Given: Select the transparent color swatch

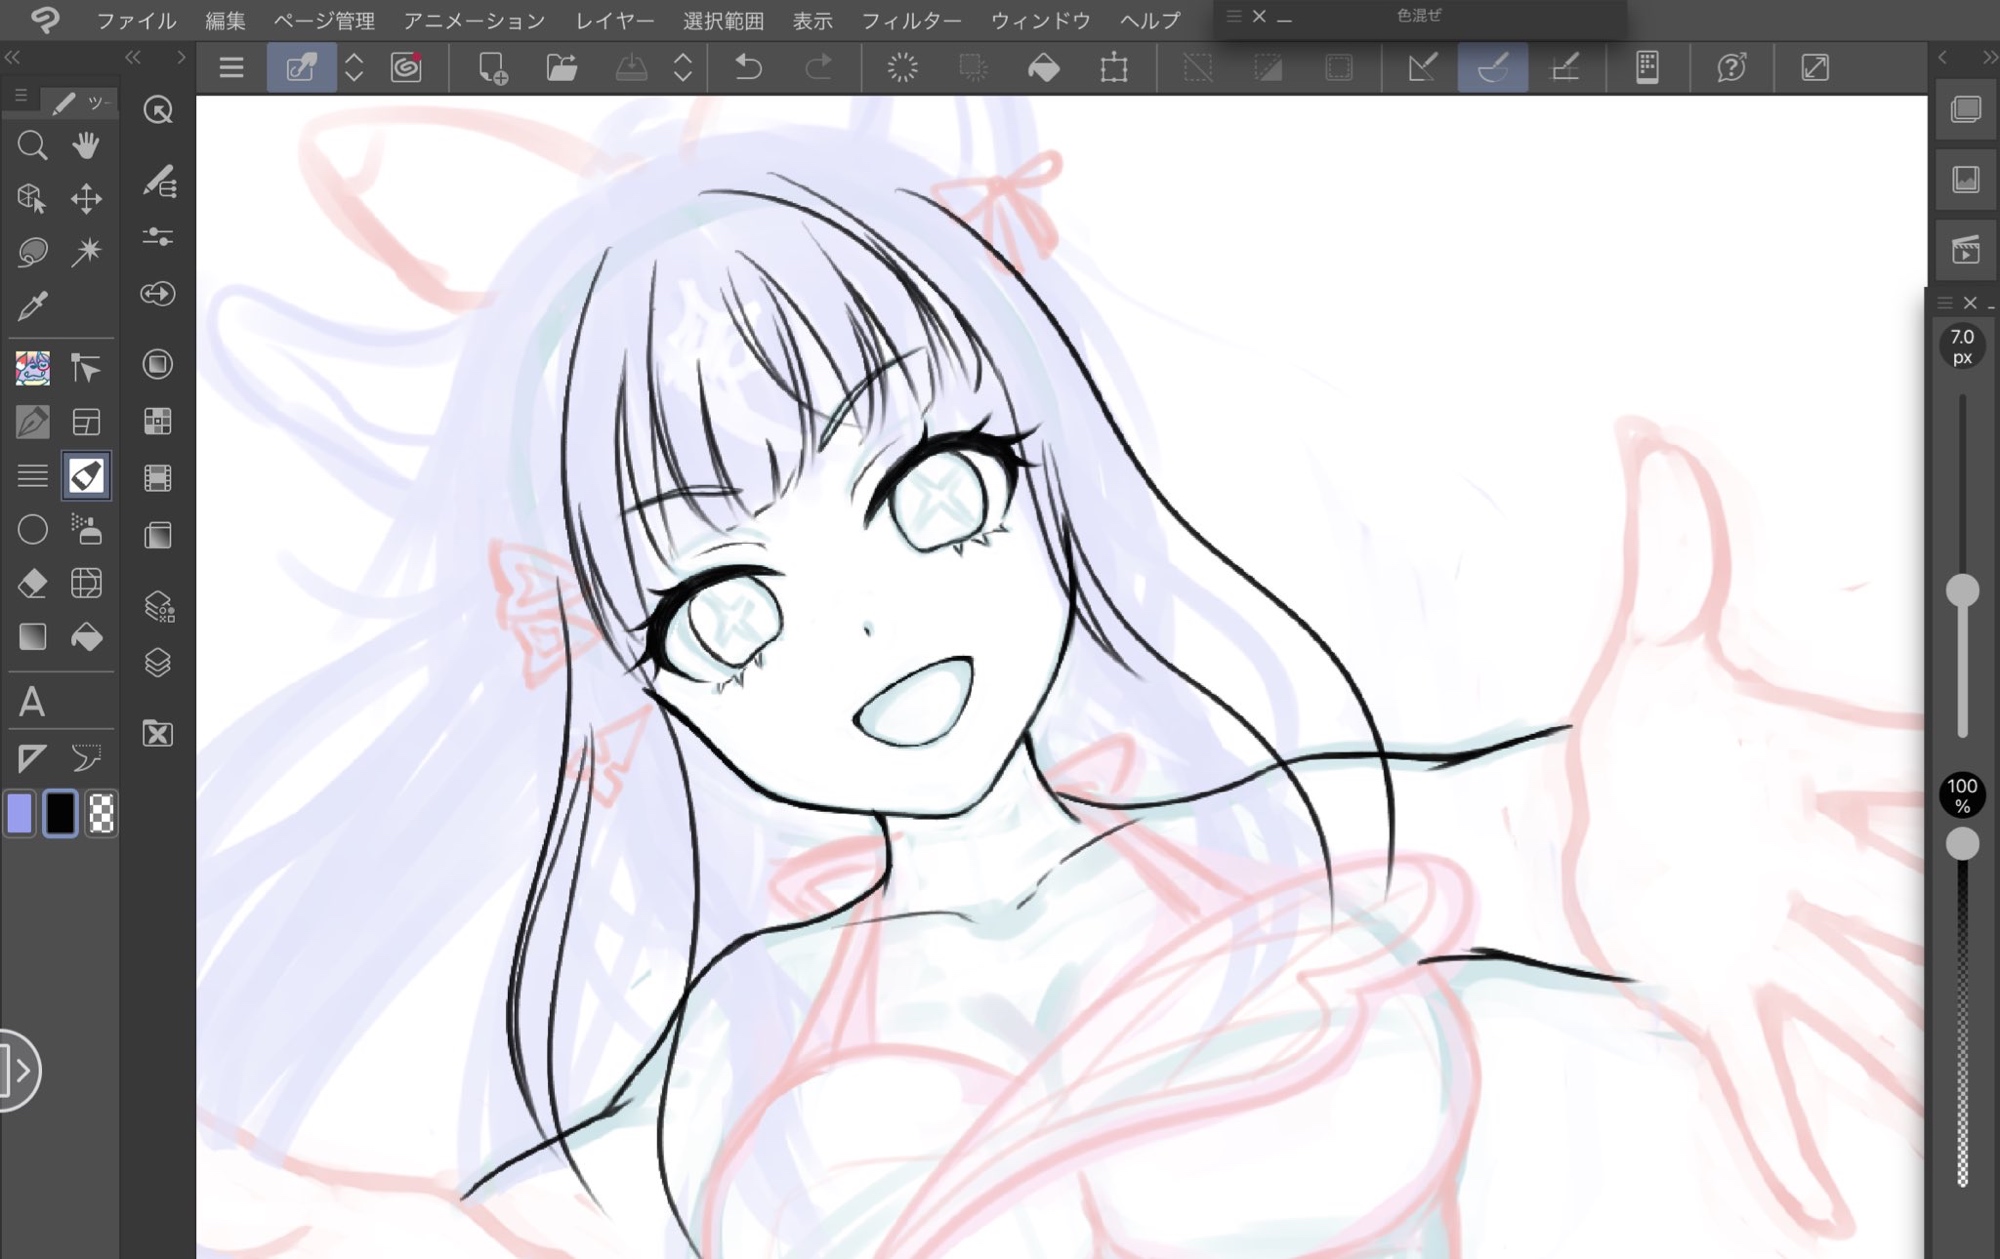Looking at the screenshot, I should pyautogui.click(x=101, y=814).
